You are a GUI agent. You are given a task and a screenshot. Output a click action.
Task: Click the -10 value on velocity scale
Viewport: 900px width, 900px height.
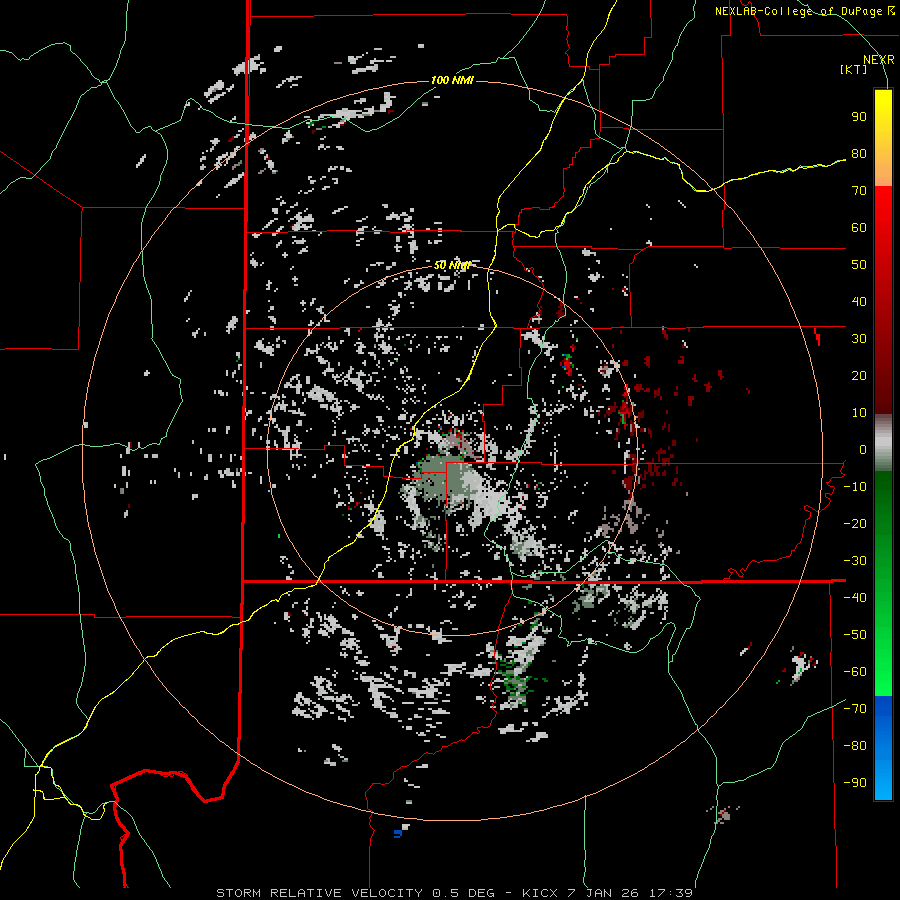(x=855, y=487)
